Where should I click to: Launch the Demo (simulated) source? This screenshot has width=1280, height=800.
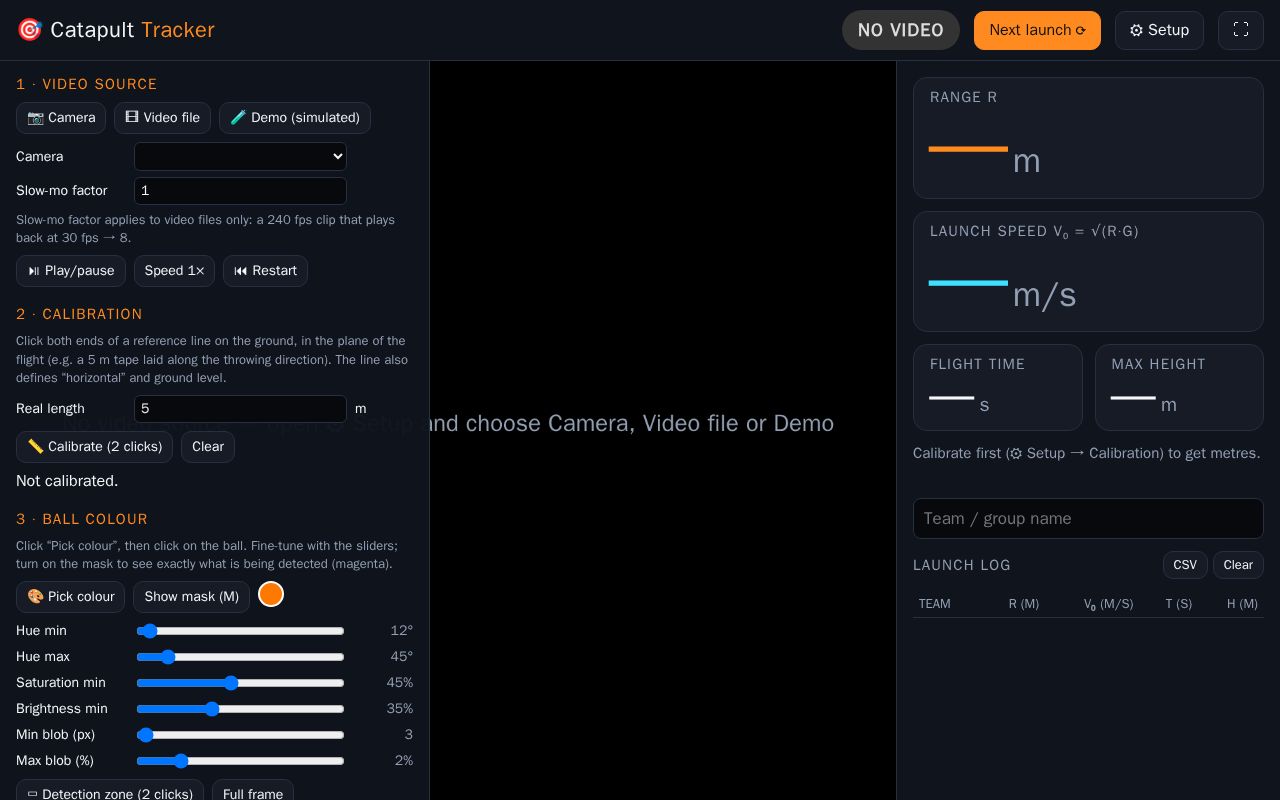[295, 117]
